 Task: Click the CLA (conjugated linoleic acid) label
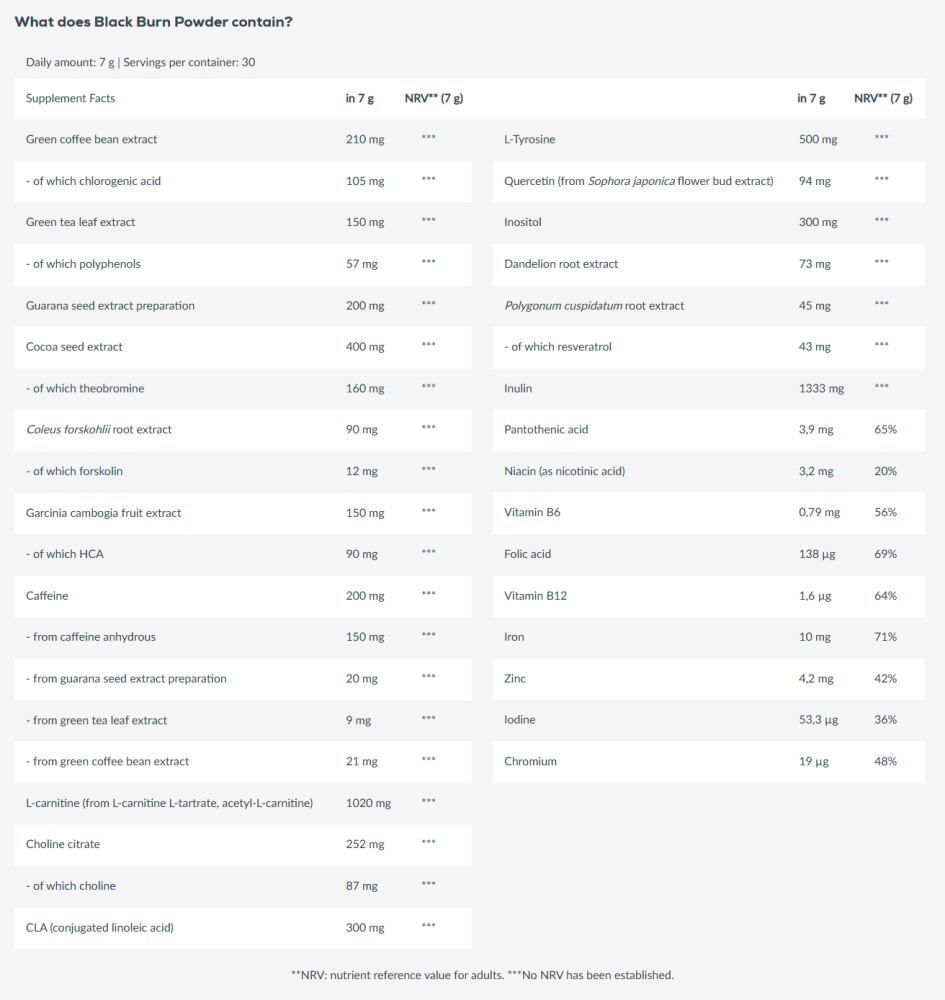(99, 927)
